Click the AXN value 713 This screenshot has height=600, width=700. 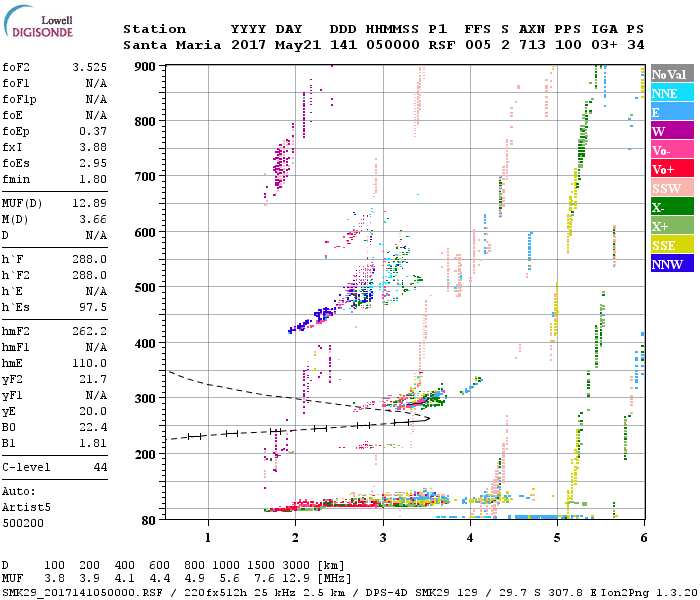[x=532, y=45]
